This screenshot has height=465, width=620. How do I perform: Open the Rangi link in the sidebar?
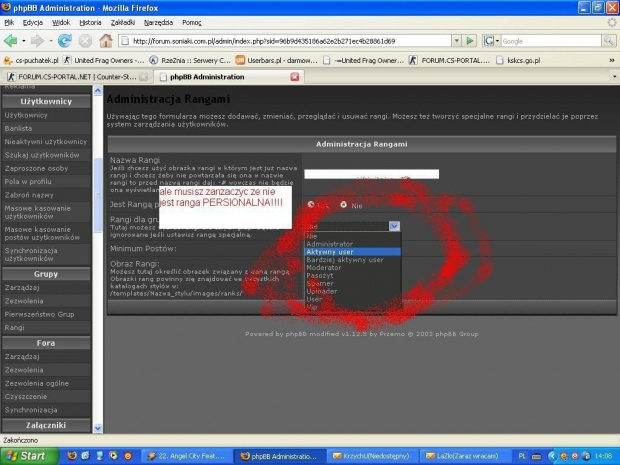[x=14, y=326]
